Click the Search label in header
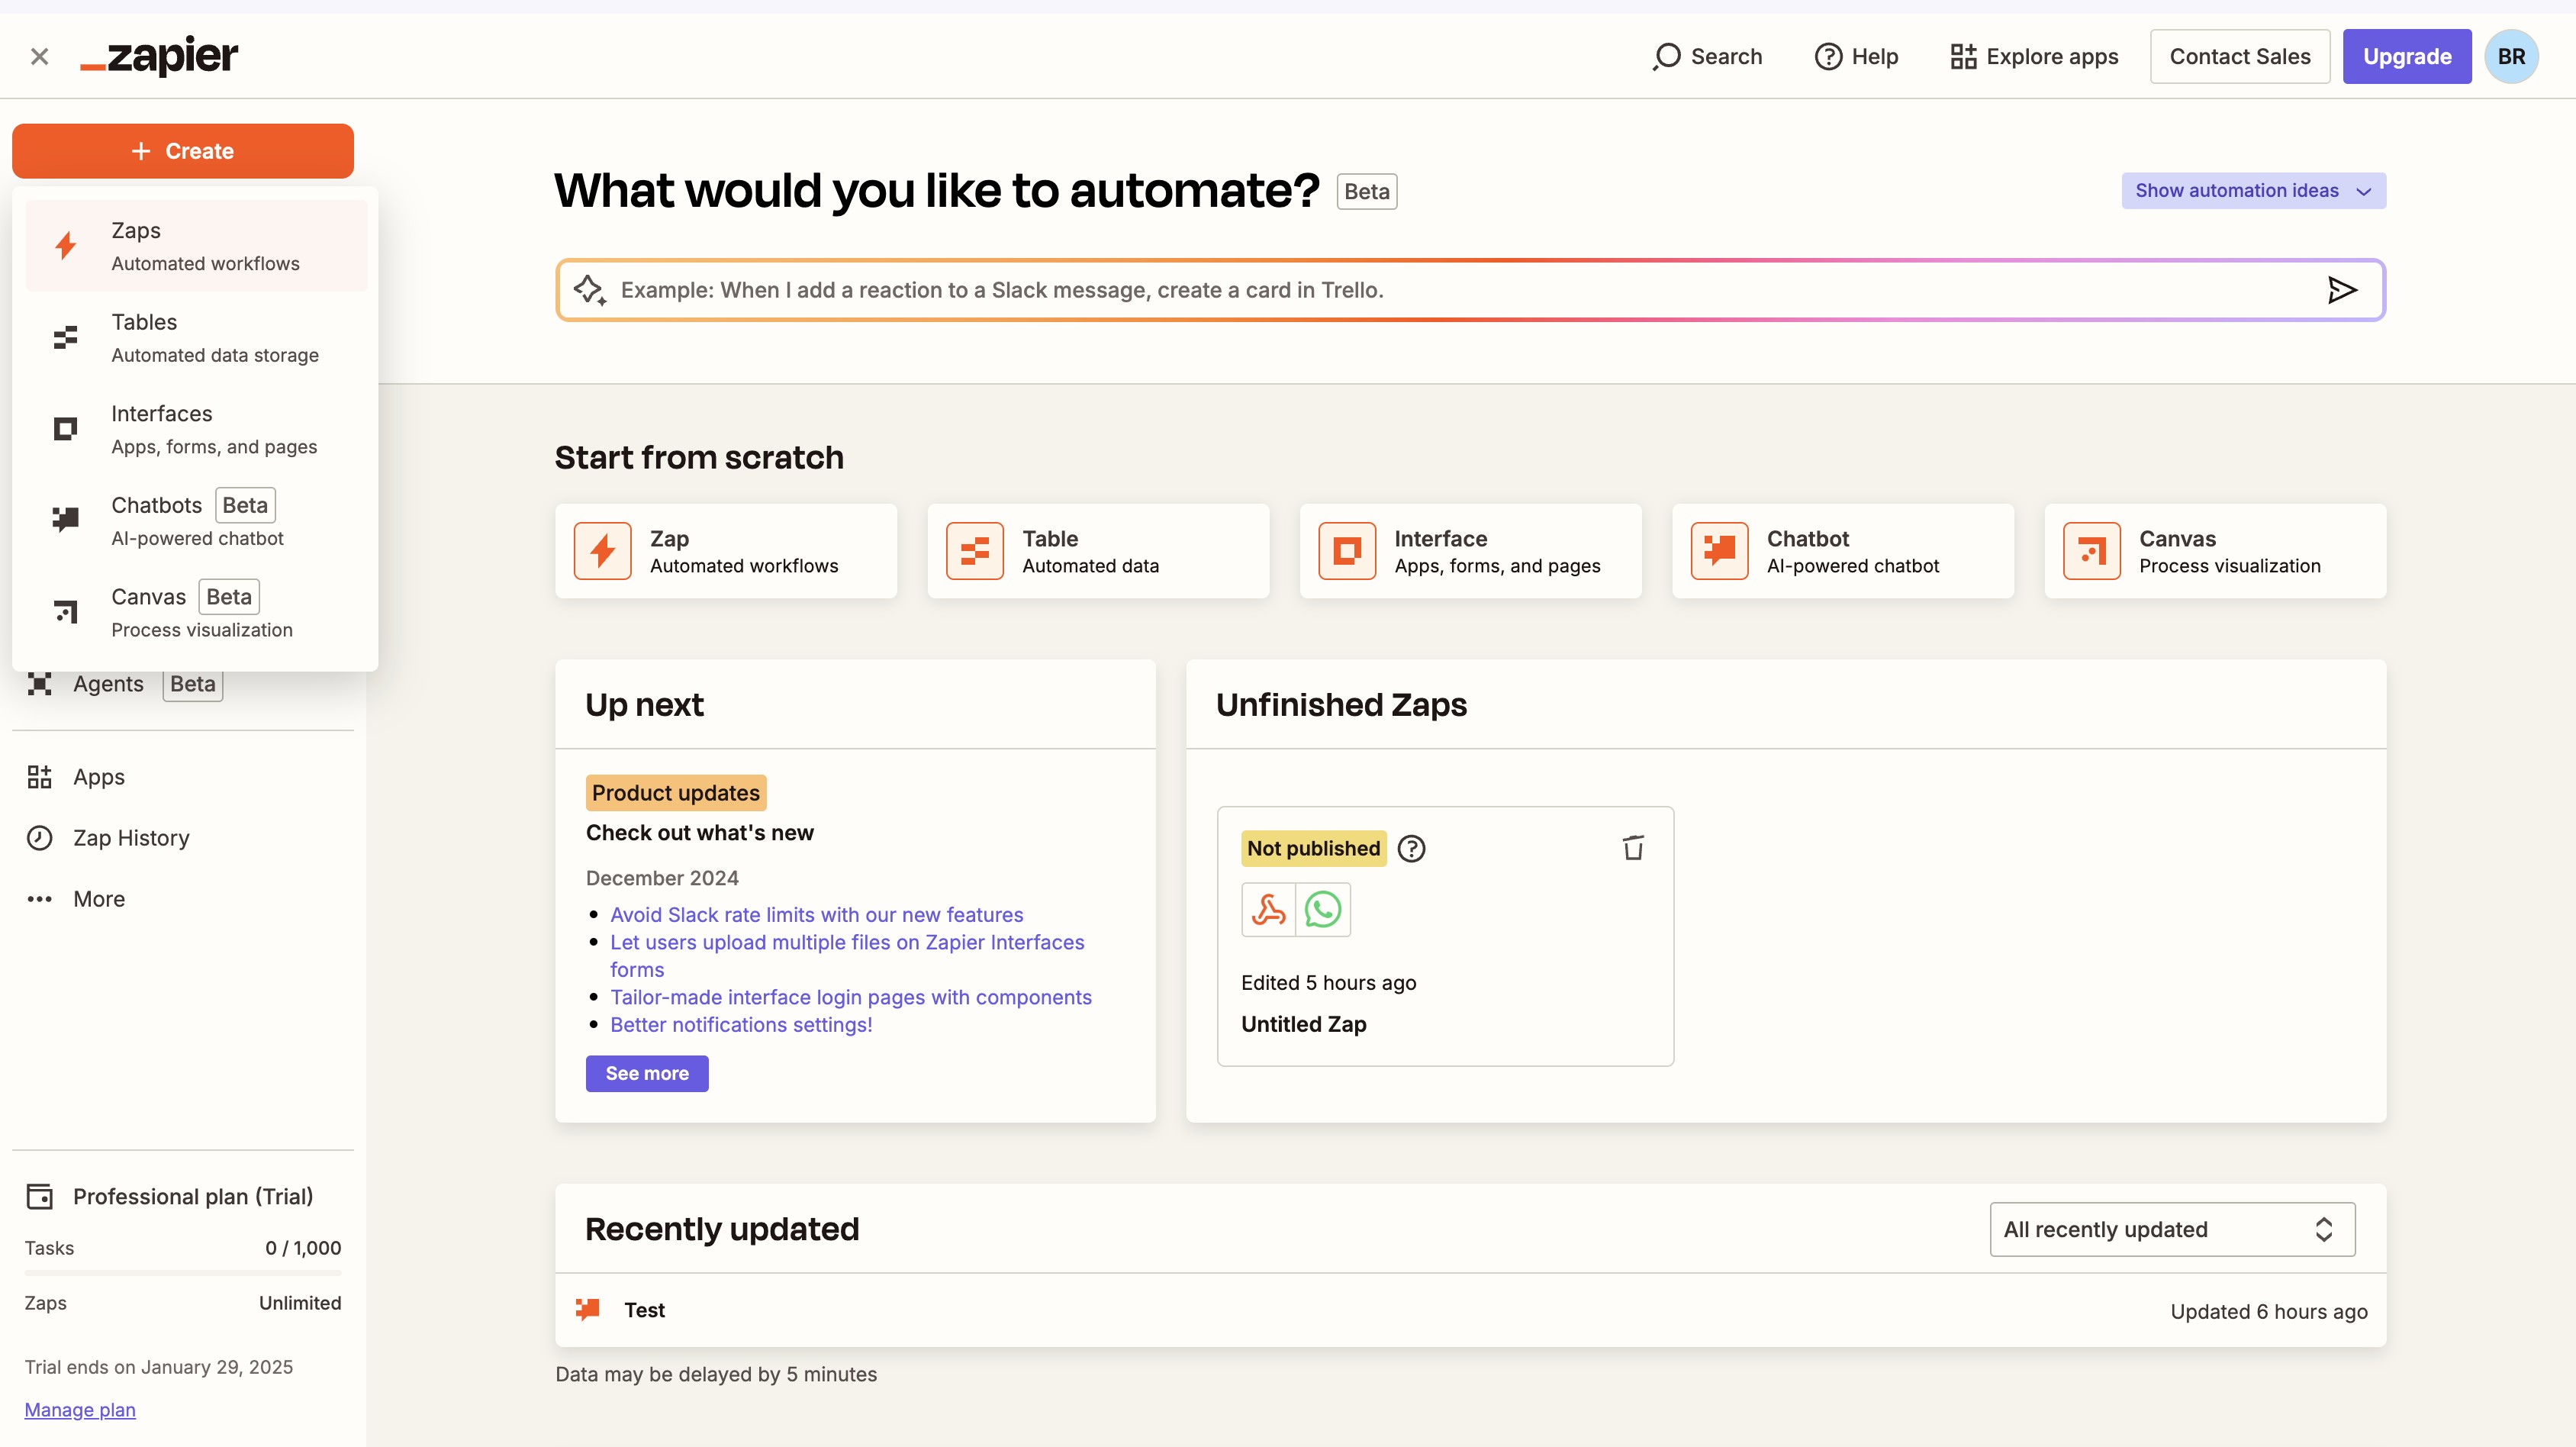The width and height of the screenshot is (2576, 1447). pos(1726,57)
